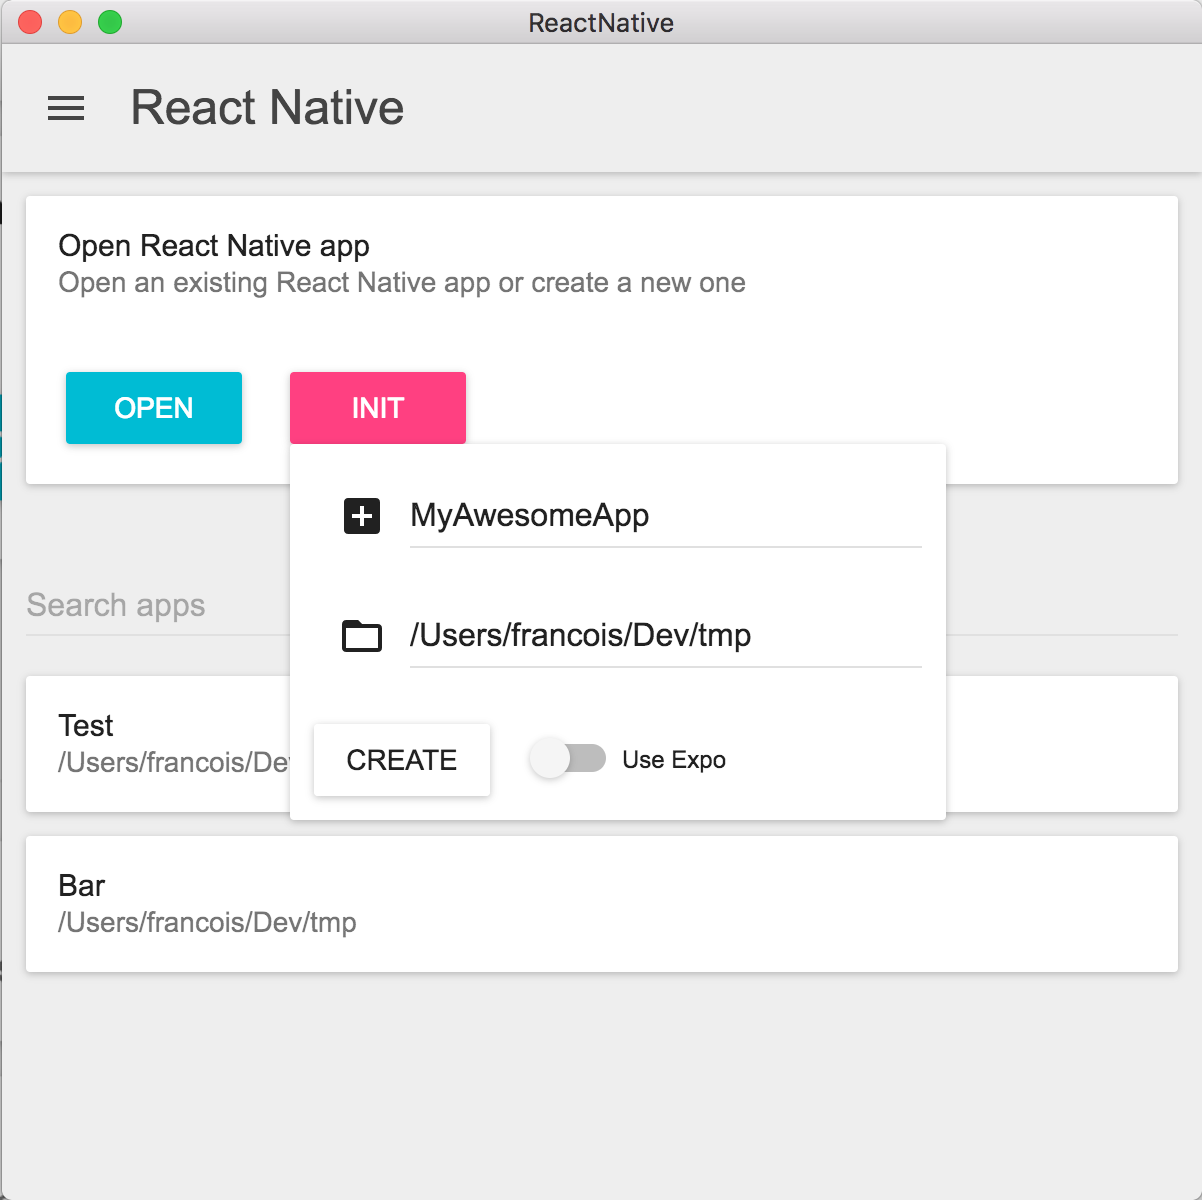1202x1200 pixels.
Task: Click the OPEN button
Action: pyautogui.click(x=154, y=408)
